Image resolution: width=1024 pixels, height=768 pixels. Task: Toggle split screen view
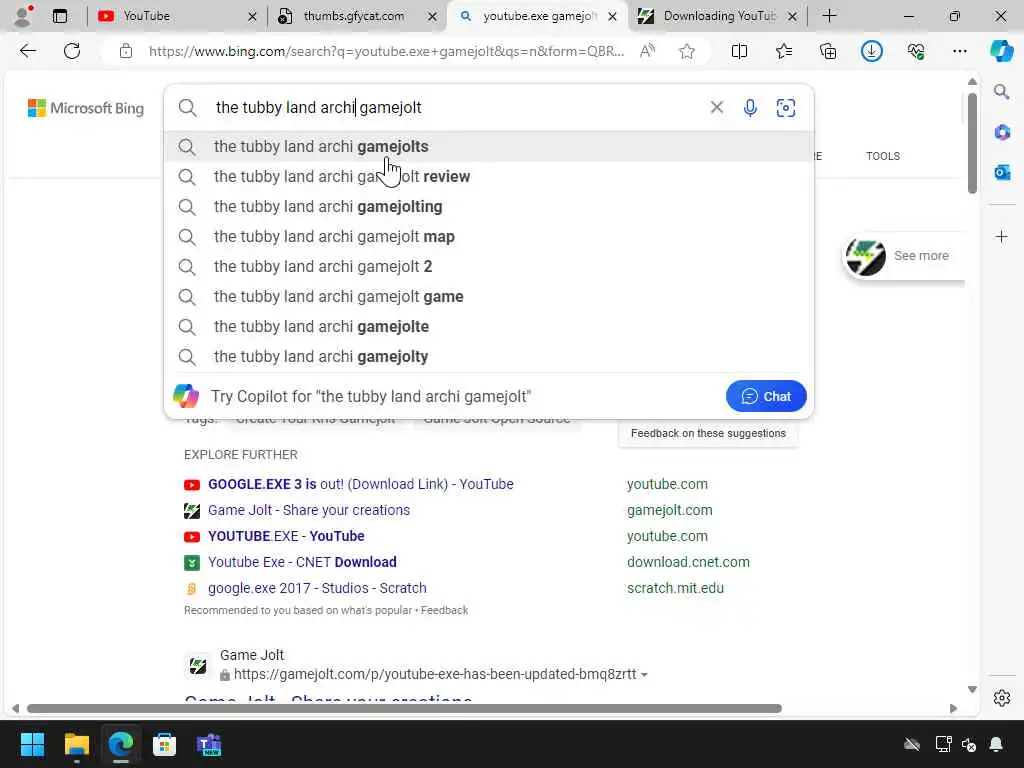[739, 51]
